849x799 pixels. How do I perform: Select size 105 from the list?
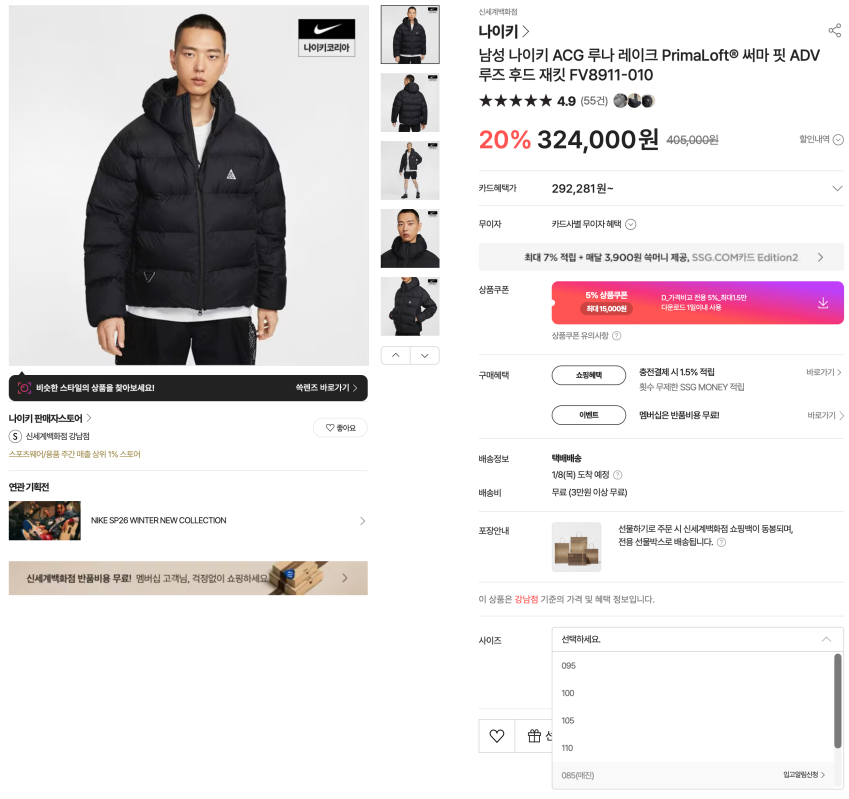coord(567,721)
